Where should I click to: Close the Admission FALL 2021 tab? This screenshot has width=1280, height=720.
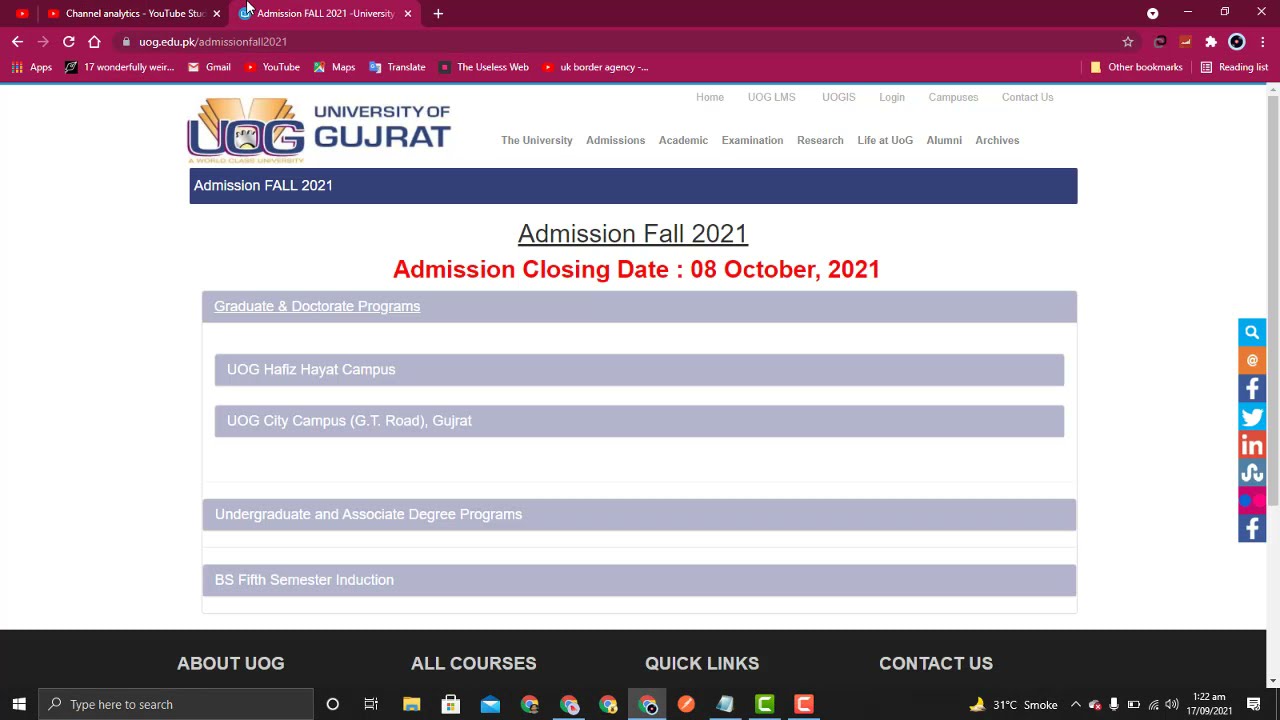[408, 13]
